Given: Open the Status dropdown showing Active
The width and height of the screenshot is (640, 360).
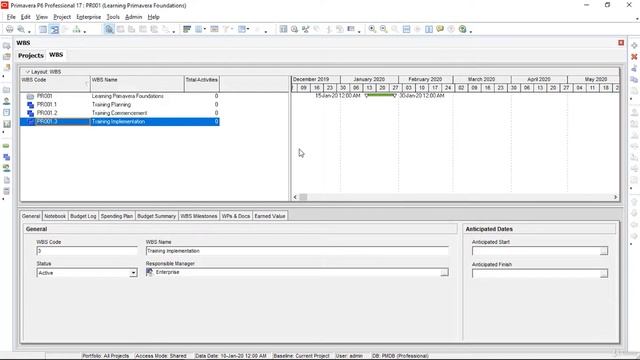Looking at the screenshot, I should [133, 273].
